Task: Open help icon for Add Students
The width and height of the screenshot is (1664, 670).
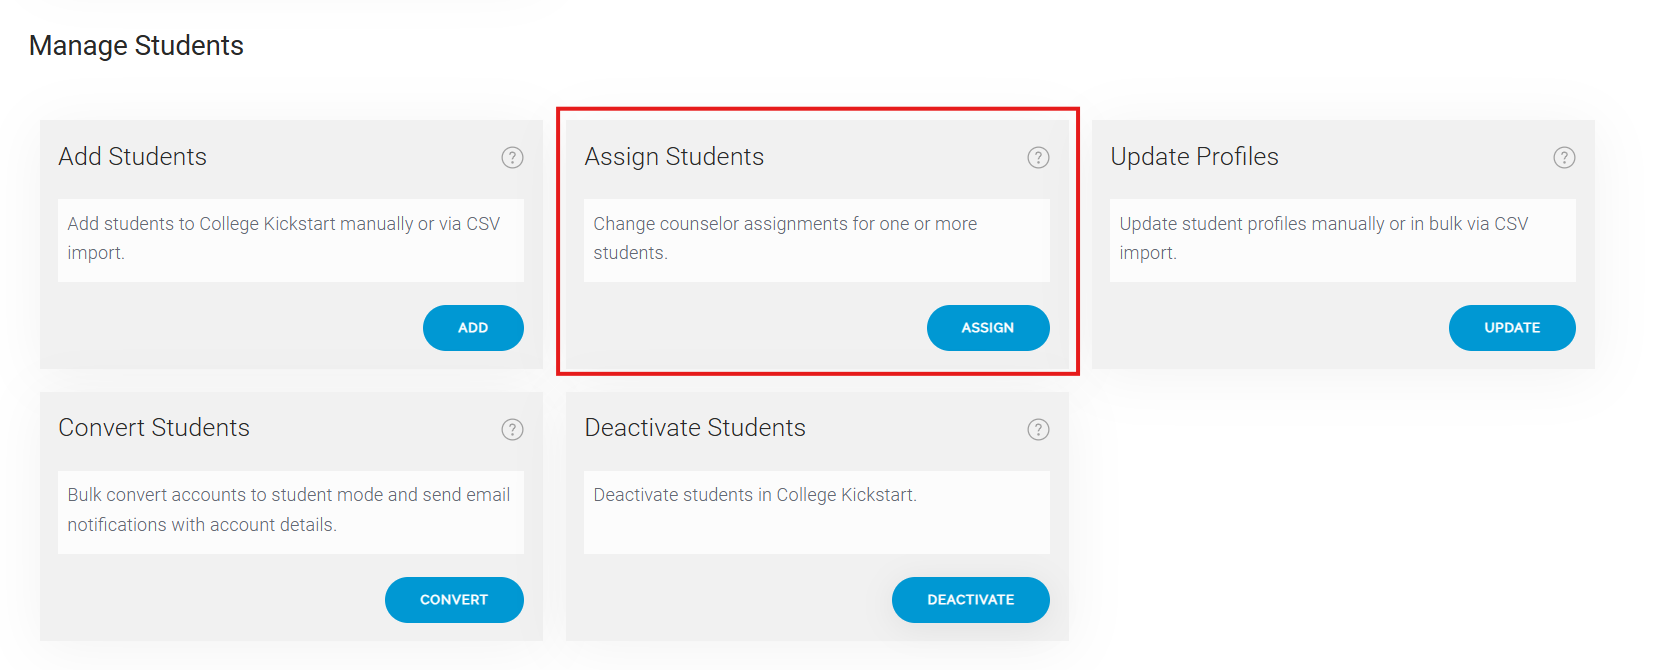Action: pyautogui.click(x=512, y=157)
